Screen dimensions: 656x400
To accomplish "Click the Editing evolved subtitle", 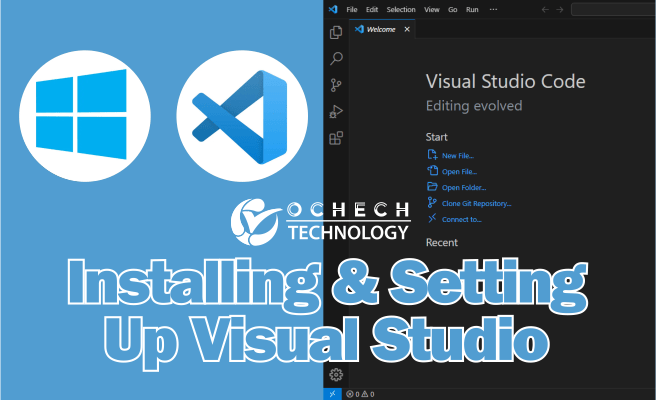I will point(474,106).
